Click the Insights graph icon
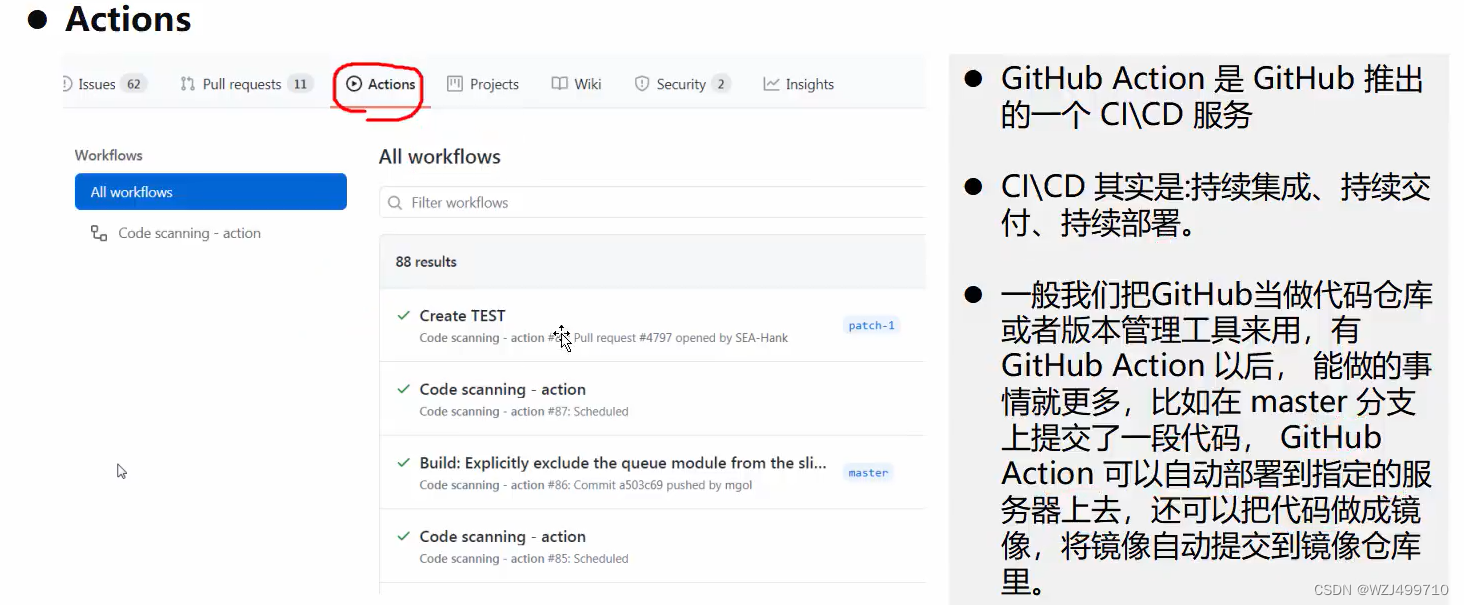 coord(771,84)
